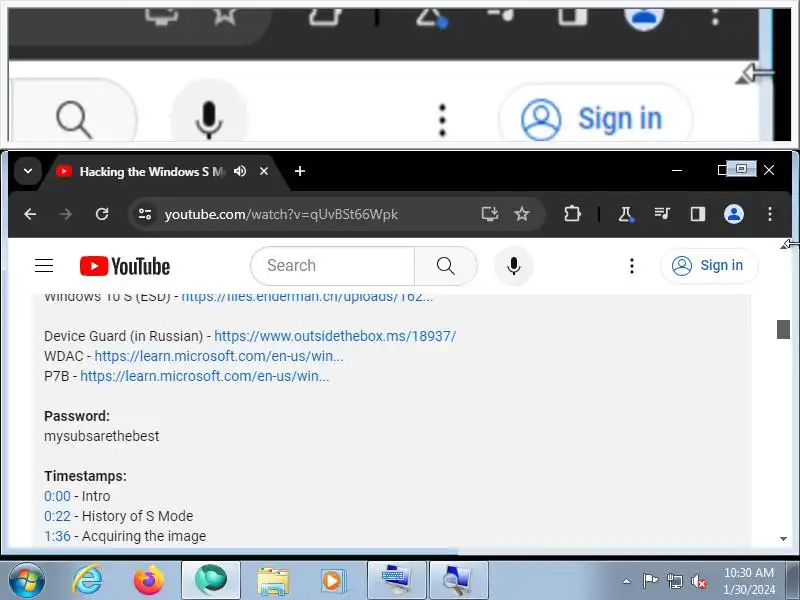Jump to timestamp 0:00 Intro

(x=57, y=496)
